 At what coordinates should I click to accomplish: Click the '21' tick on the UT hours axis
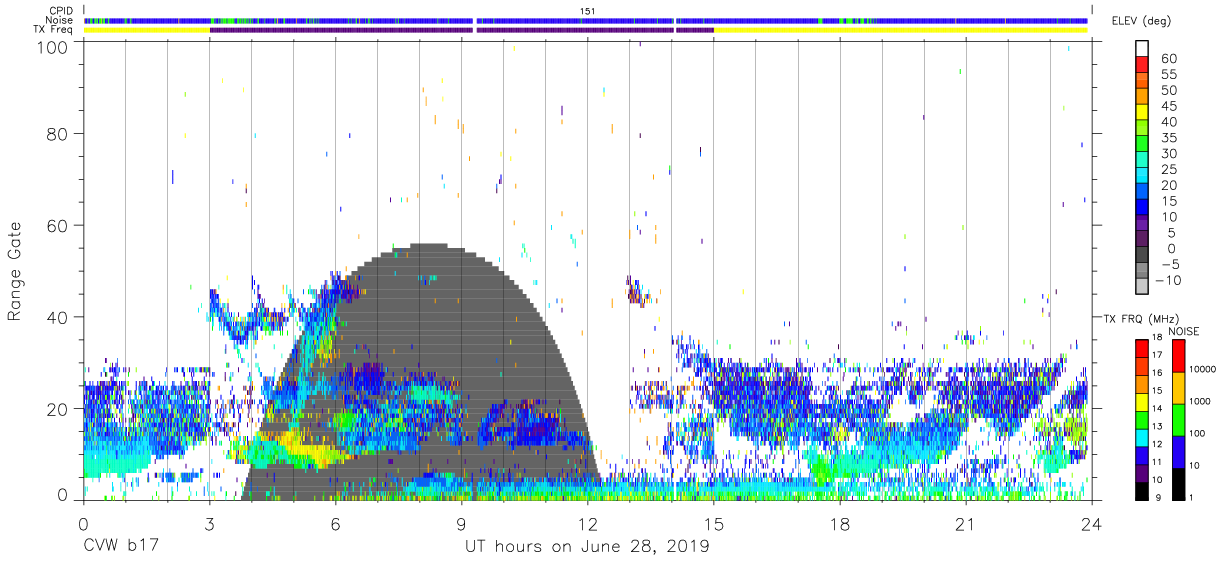966,522
